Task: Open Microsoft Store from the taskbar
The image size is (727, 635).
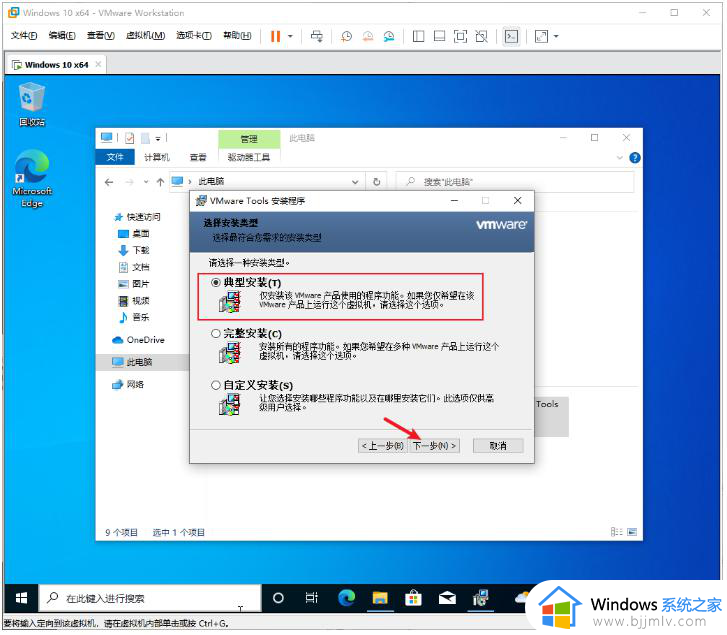Action: [x=413, y=598]
